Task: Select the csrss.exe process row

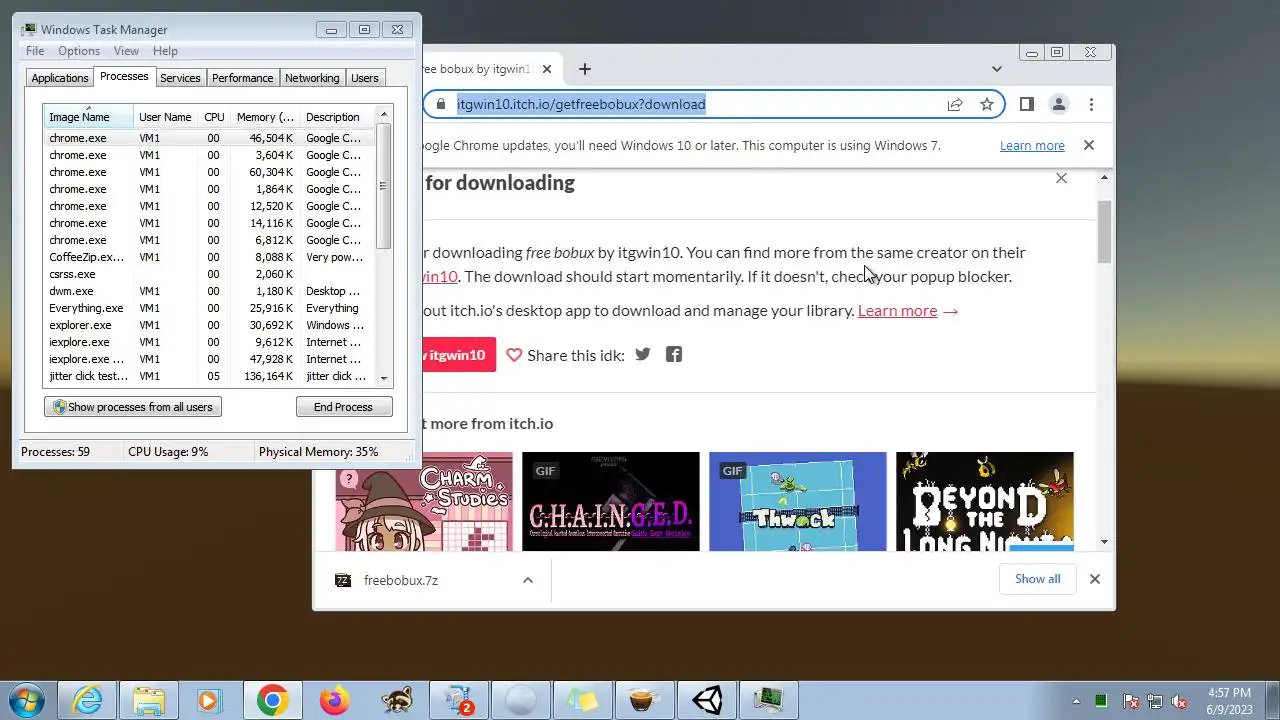Action: coord(209,274)
